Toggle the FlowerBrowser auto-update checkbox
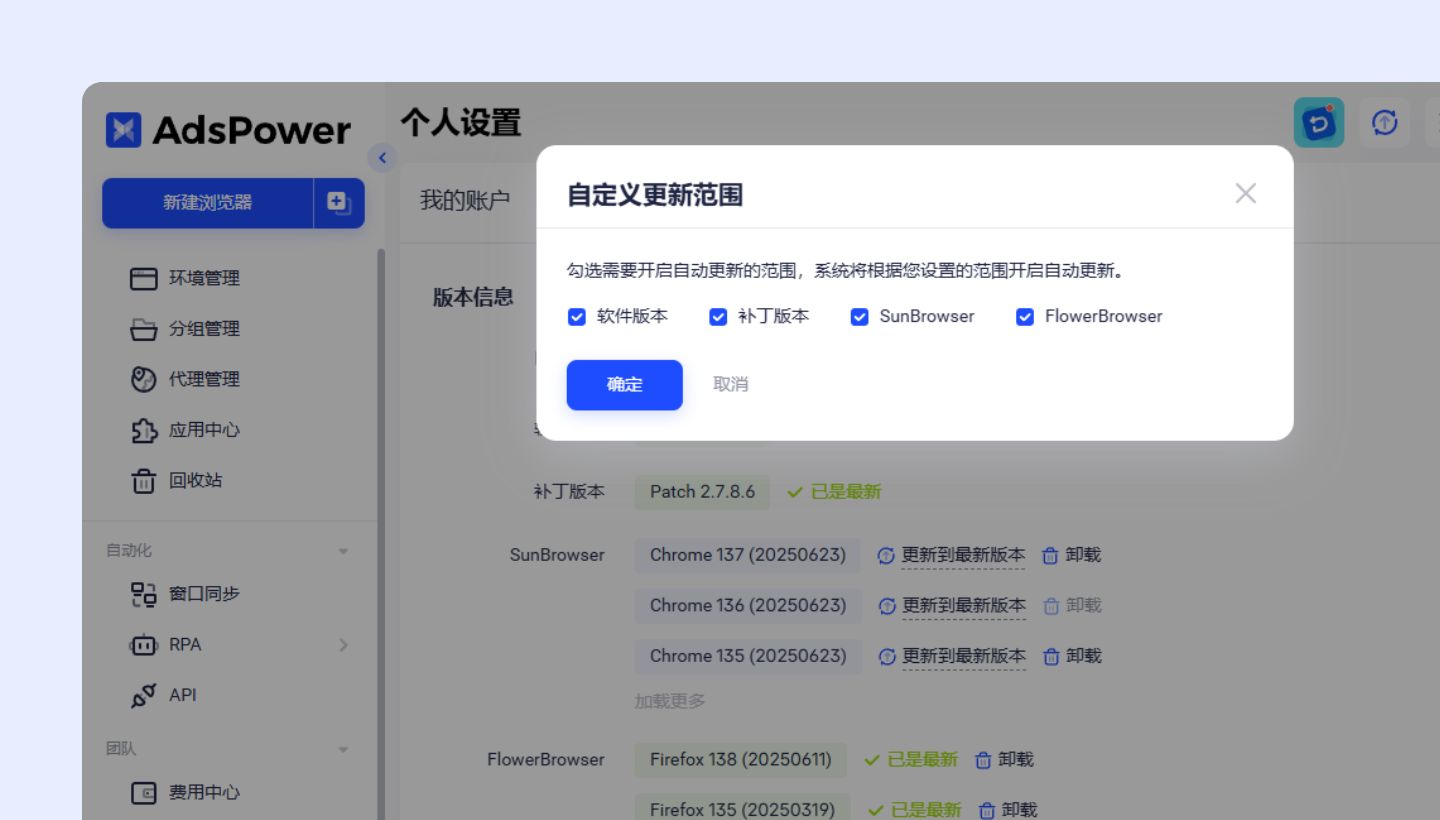The image size is (1440, 820). coord(1025,317)
